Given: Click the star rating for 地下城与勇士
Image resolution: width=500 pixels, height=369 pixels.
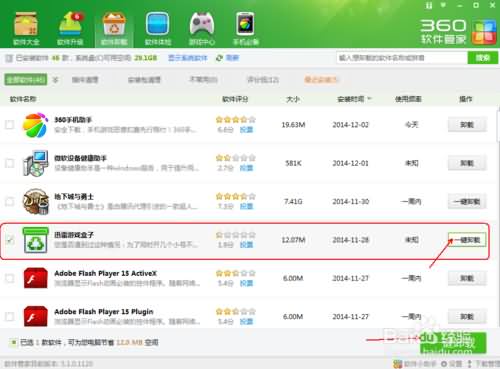Looking at the screenshot, I should point(235,196).
